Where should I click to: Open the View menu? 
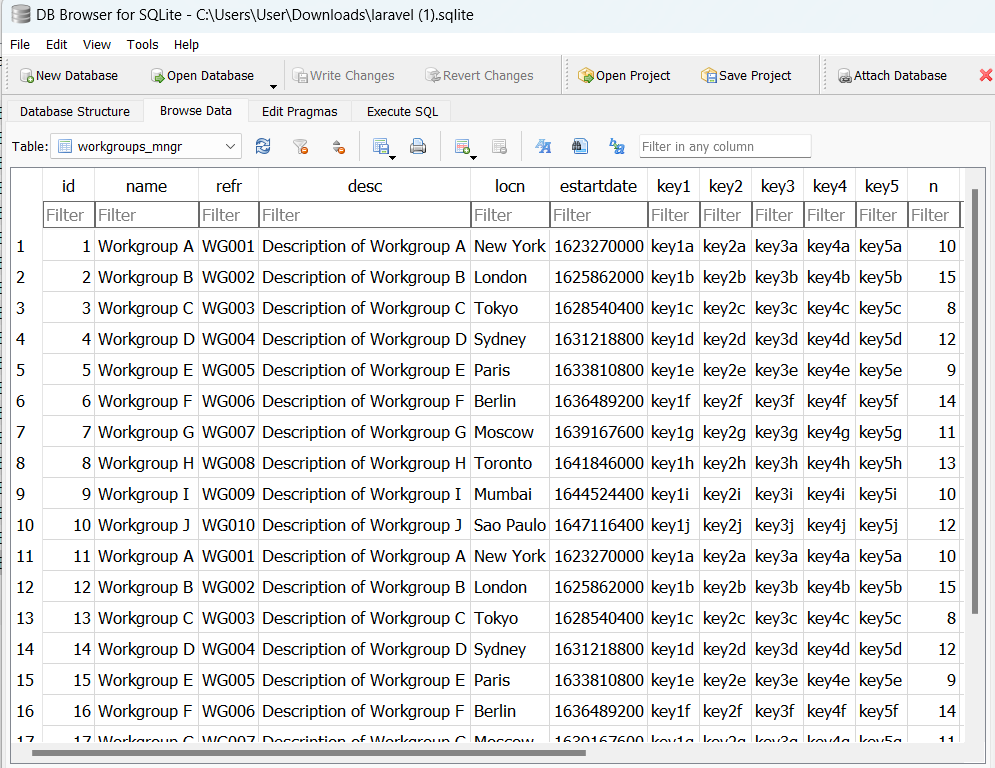[96, 44]
